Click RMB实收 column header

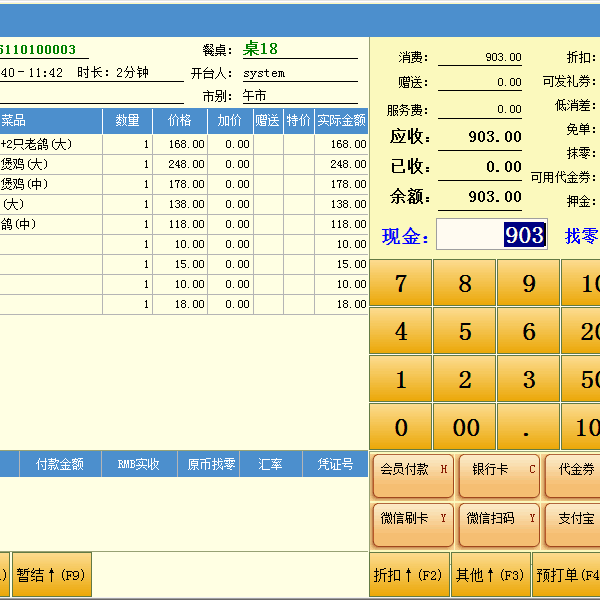[x=139, y=464]
